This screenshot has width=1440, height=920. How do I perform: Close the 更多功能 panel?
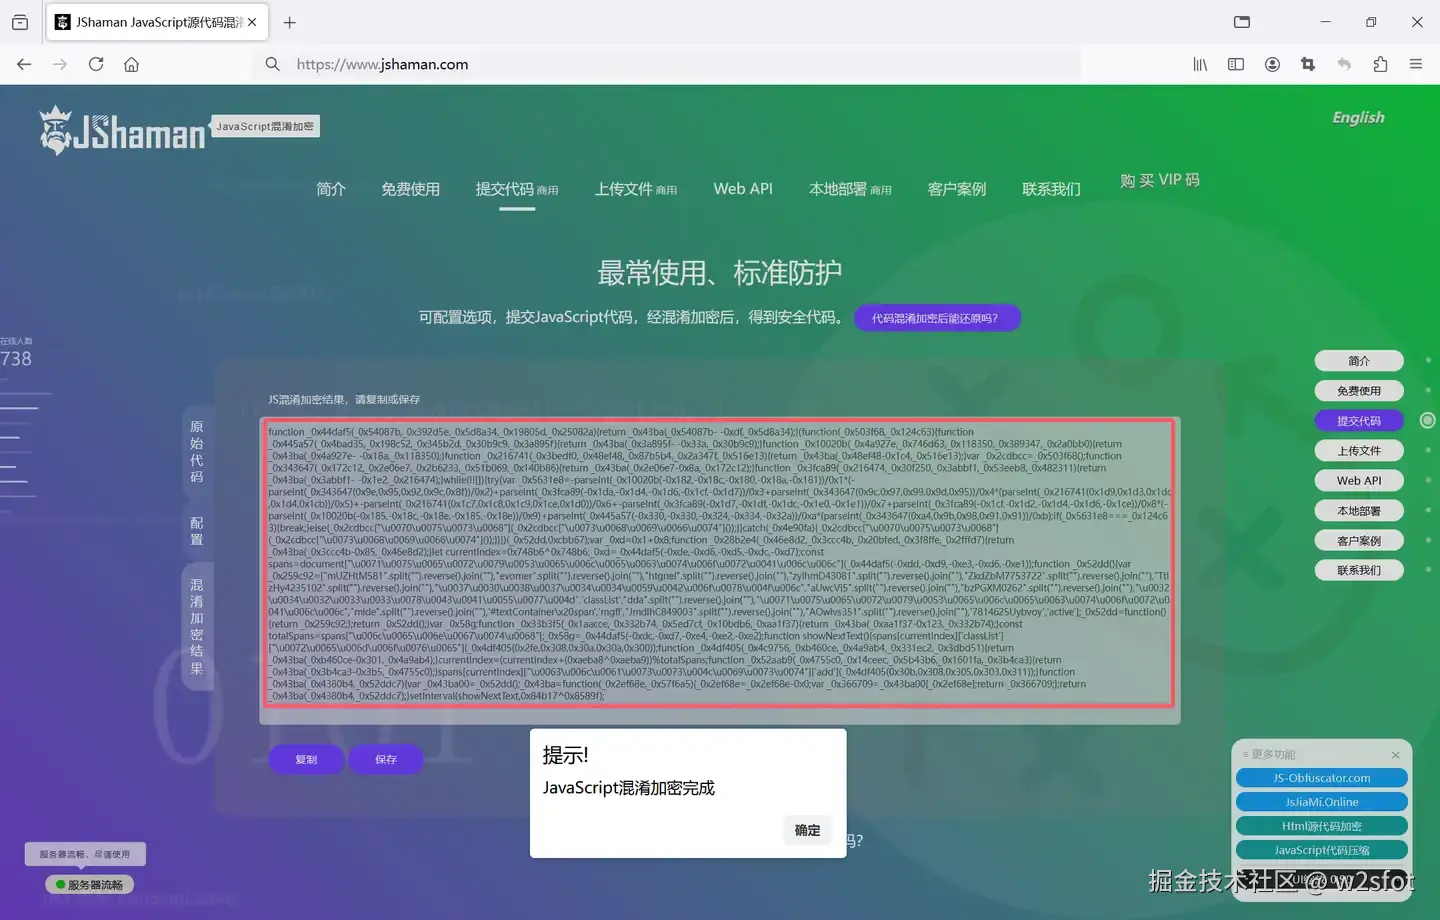pyautogui.click(x=1396, y=755)
